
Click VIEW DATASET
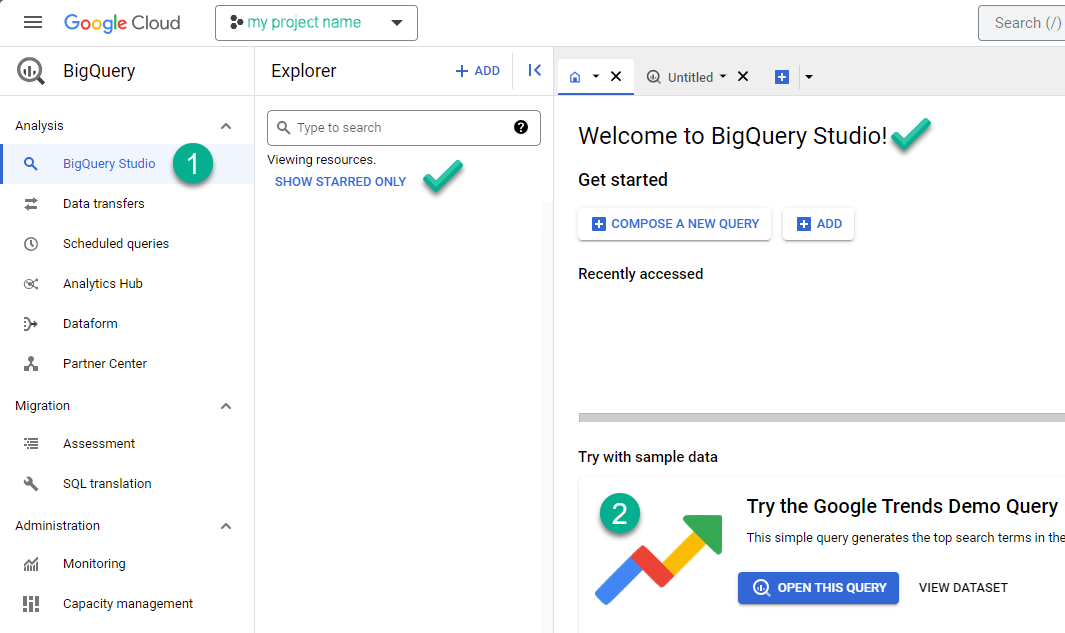pyautogui.click(x=963, y=588)
